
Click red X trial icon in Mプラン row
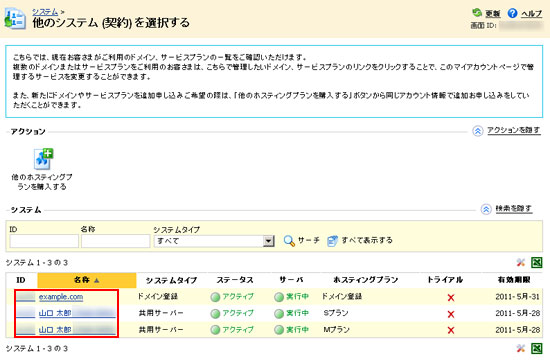tap(451, 330)
